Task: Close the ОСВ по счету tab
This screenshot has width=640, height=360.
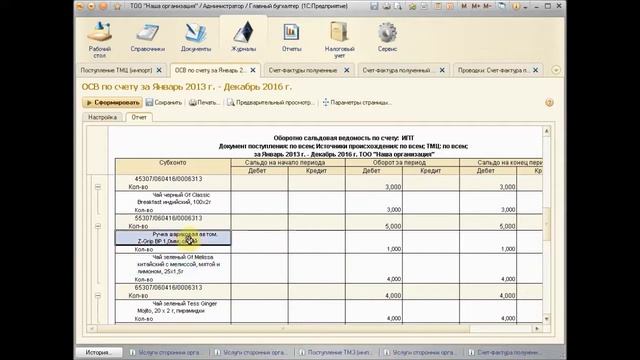Action: coord(253,70)
